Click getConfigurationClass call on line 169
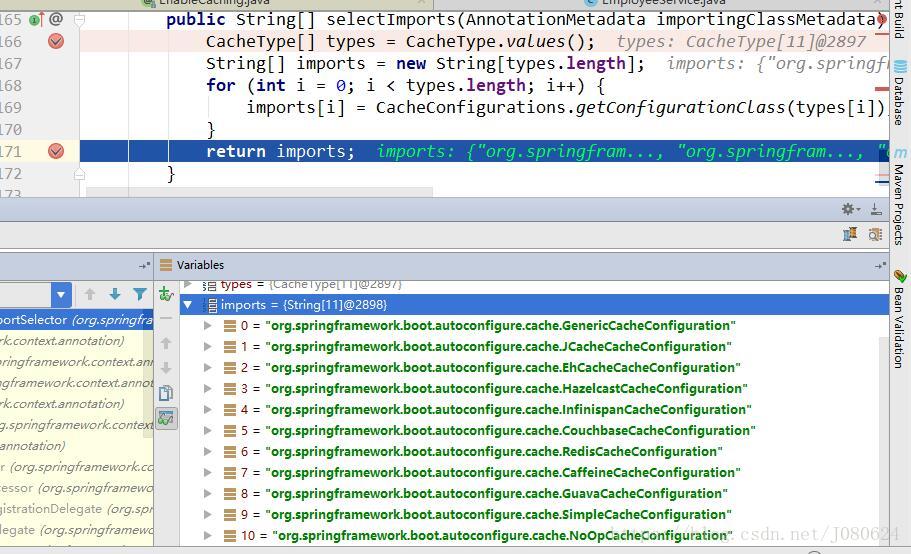Screen dimensions: 911x554 [680, 107]
